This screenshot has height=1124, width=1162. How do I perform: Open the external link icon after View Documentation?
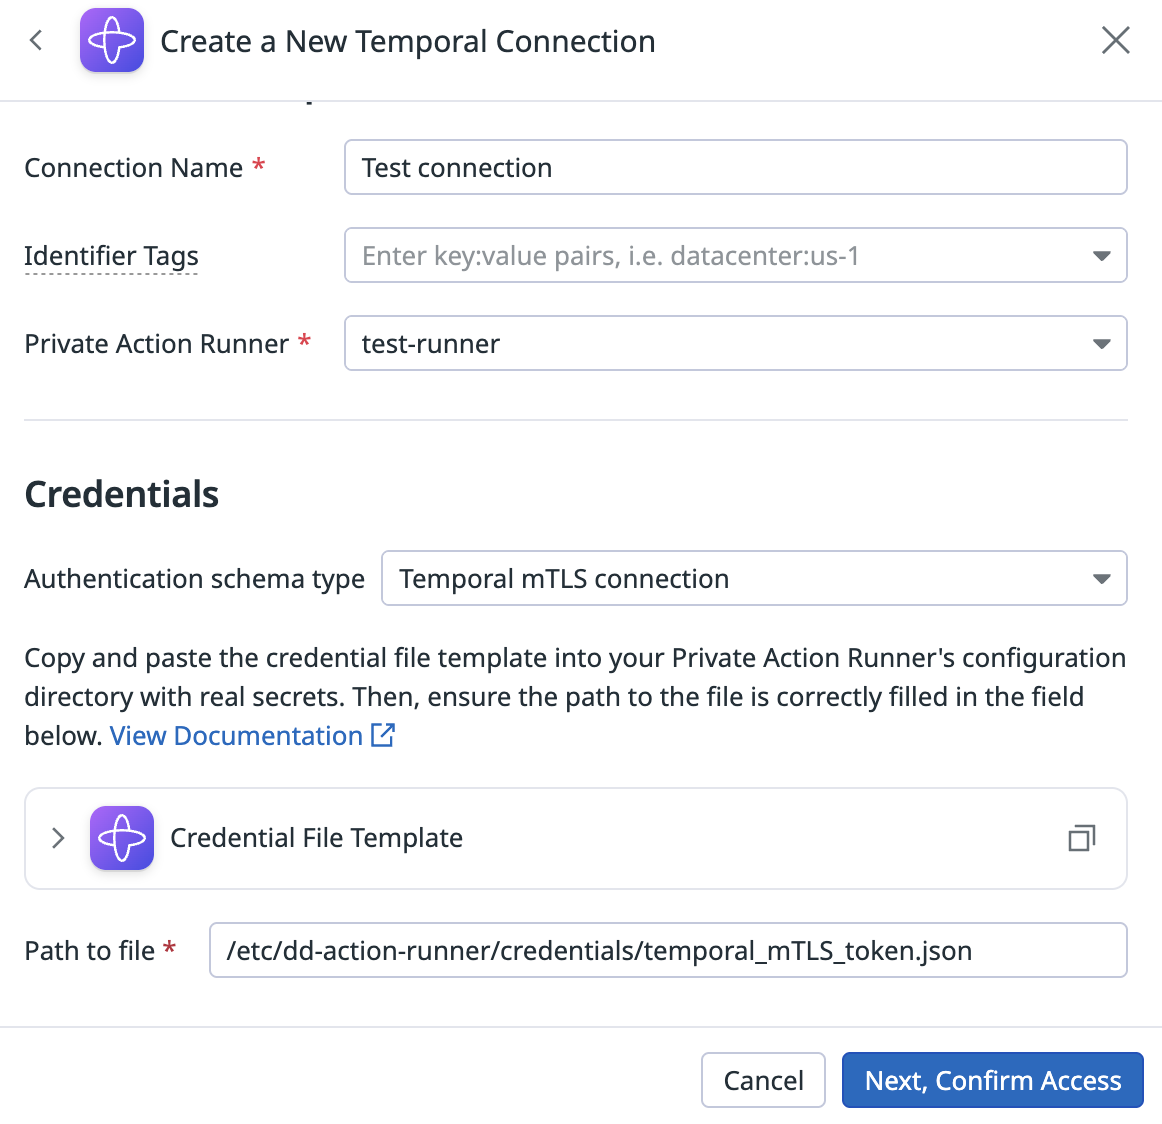pyautogui.click(x=382, y=735)
